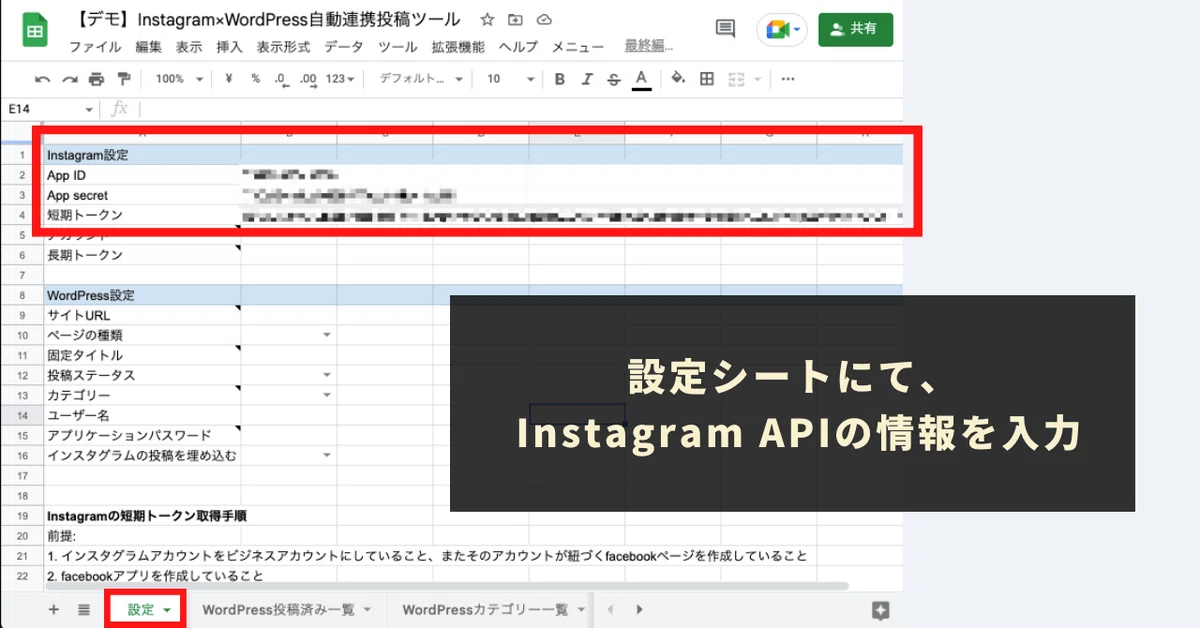Undo the last action
Screen dimensions: 1200x628
tap(42, 79)
